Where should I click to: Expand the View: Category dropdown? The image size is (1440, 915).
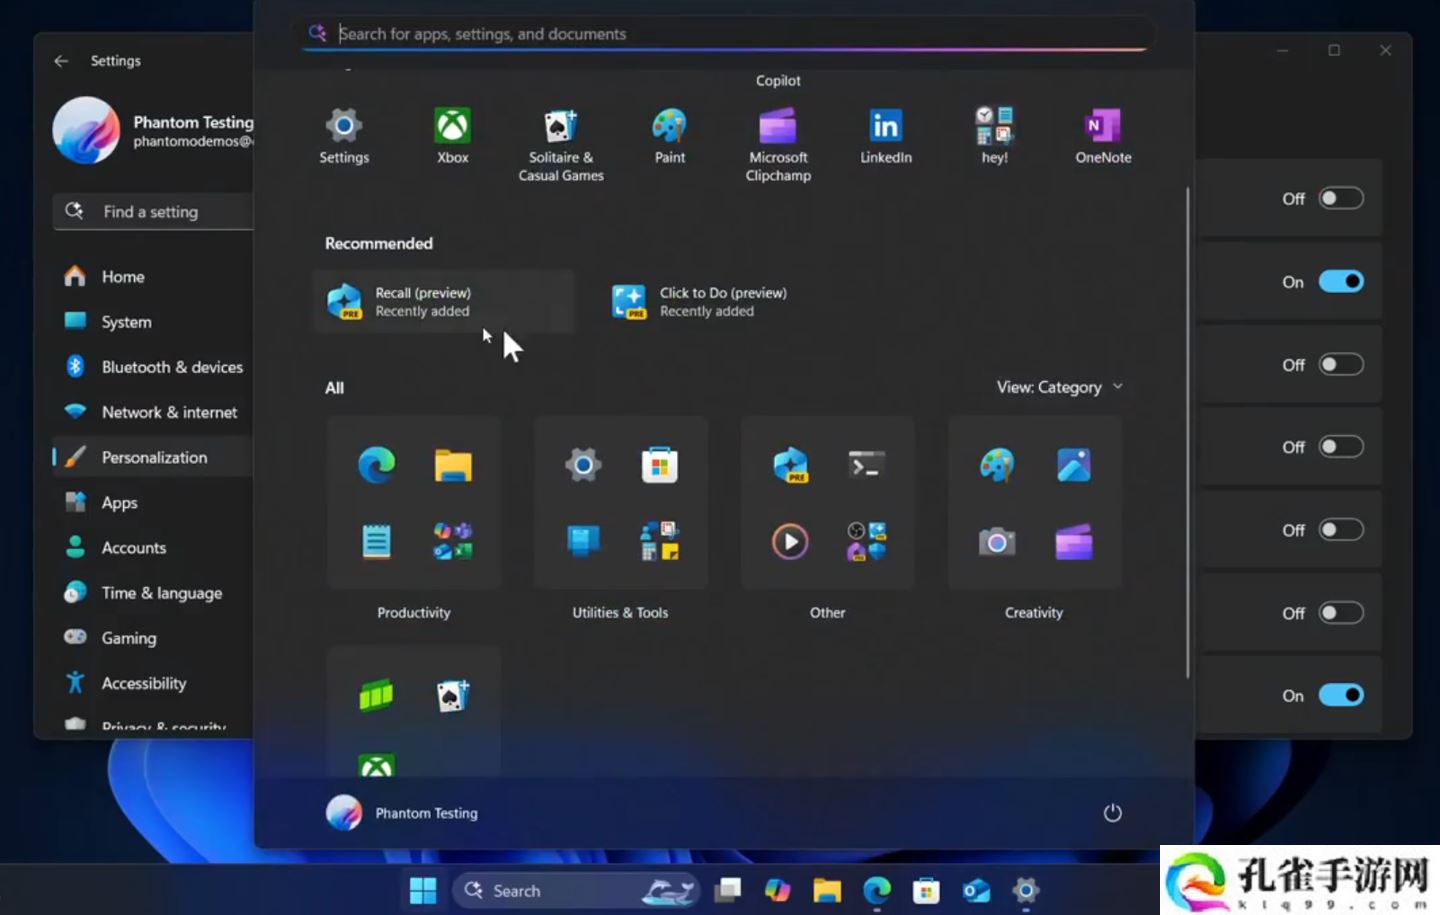(1060, 387)
